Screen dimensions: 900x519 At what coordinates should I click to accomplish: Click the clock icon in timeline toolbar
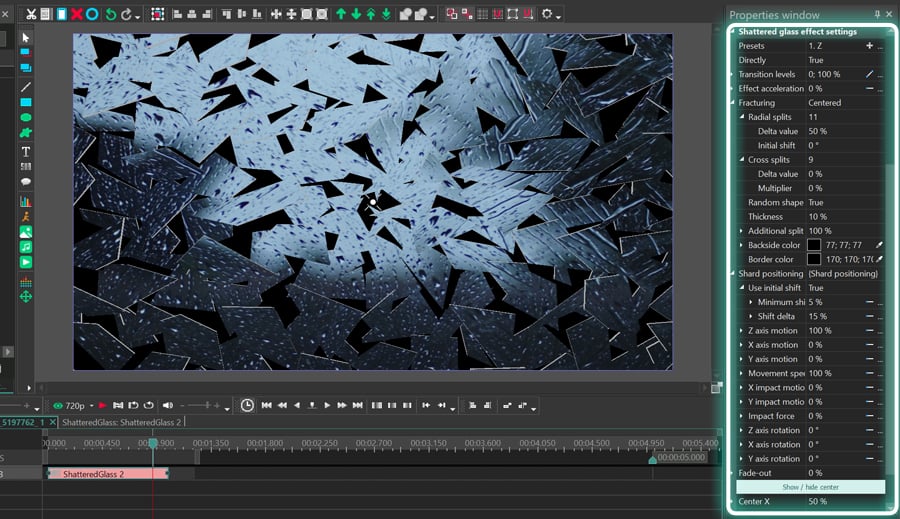tap(247, 405)
